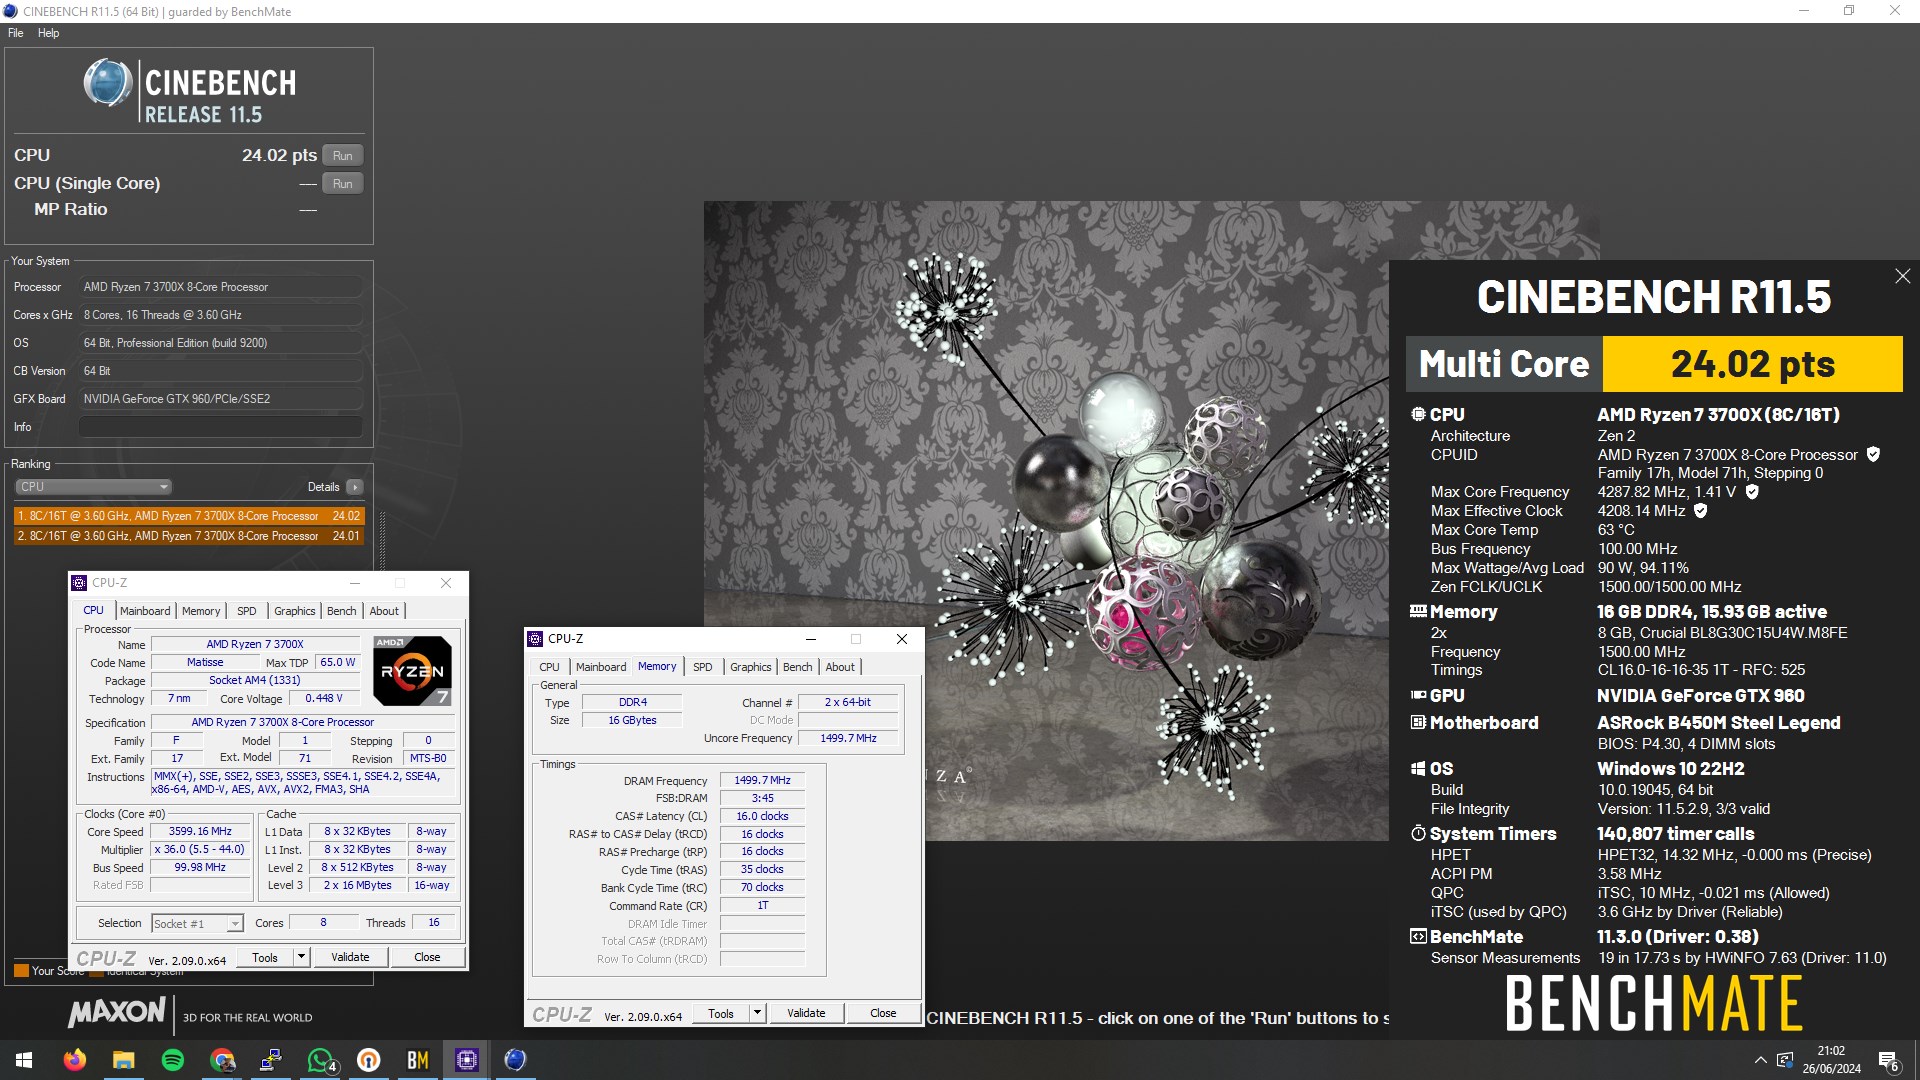This screenshot has width=1920, height=1080.
Task: Expand ranking Details arrow in Cinebench
Action: tap(354, 487)
